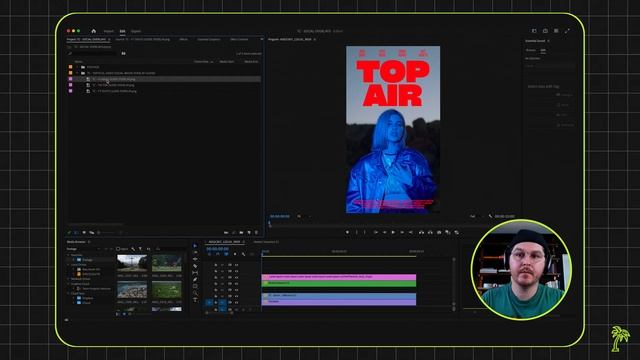Viewport: 640px width, 360px height.
Task: Toggle Snap in Timeline
Action: point(218,254)
